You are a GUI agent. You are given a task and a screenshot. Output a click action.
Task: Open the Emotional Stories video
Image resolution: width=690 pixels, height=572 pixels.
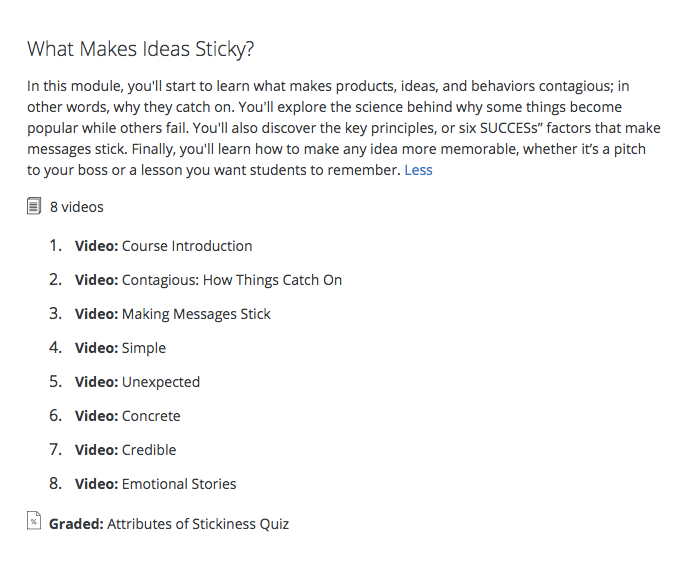[179, 484]
